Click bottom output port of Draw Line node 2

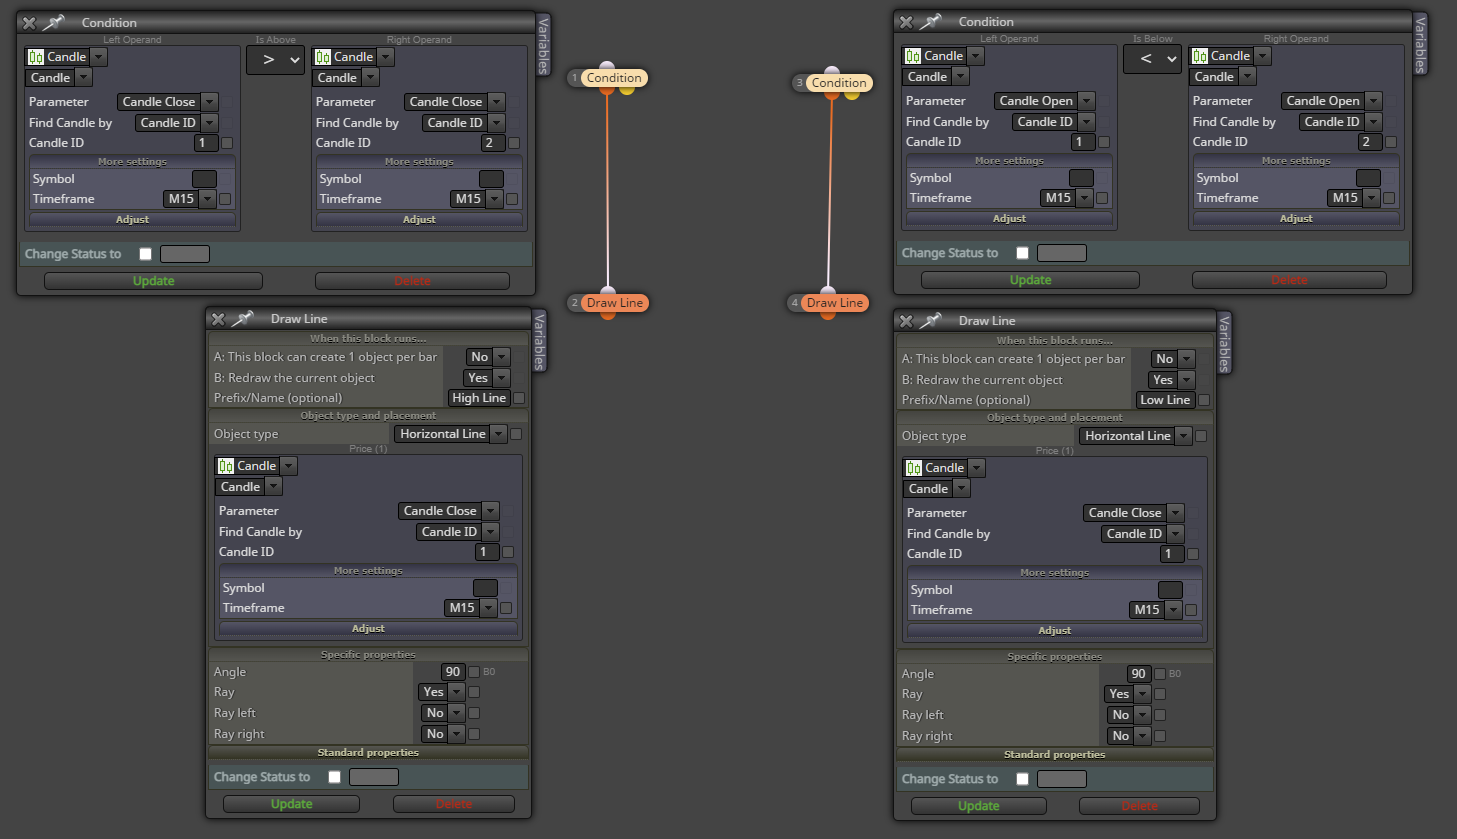(608, 315)
